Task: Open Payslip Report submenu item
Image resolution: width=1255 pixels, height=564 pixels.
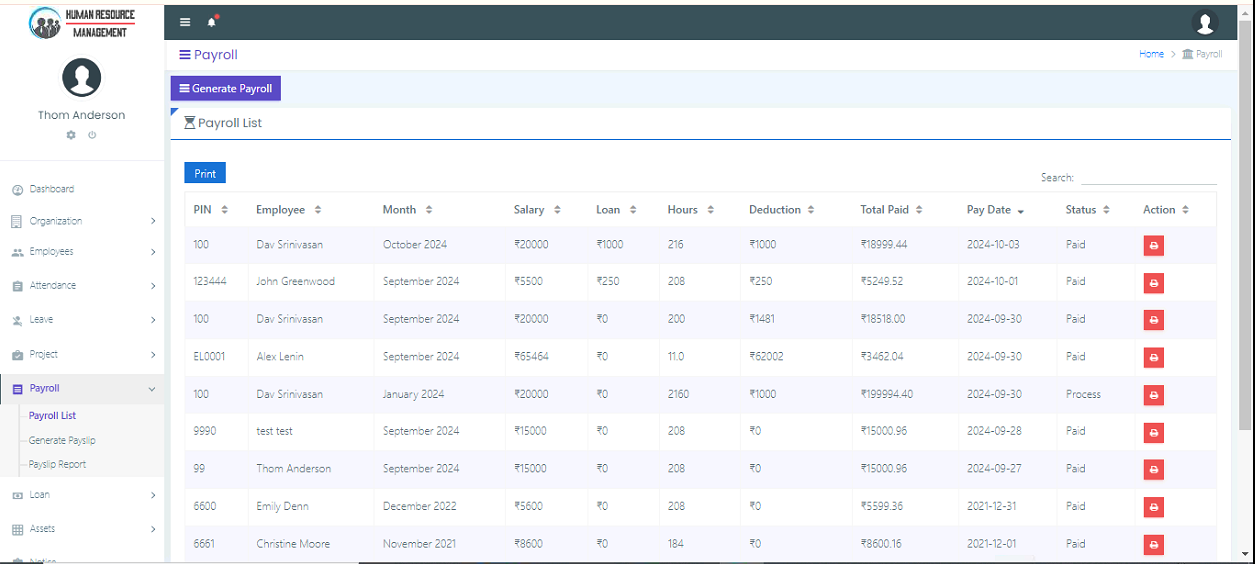Action: click(x=57, y=464)
